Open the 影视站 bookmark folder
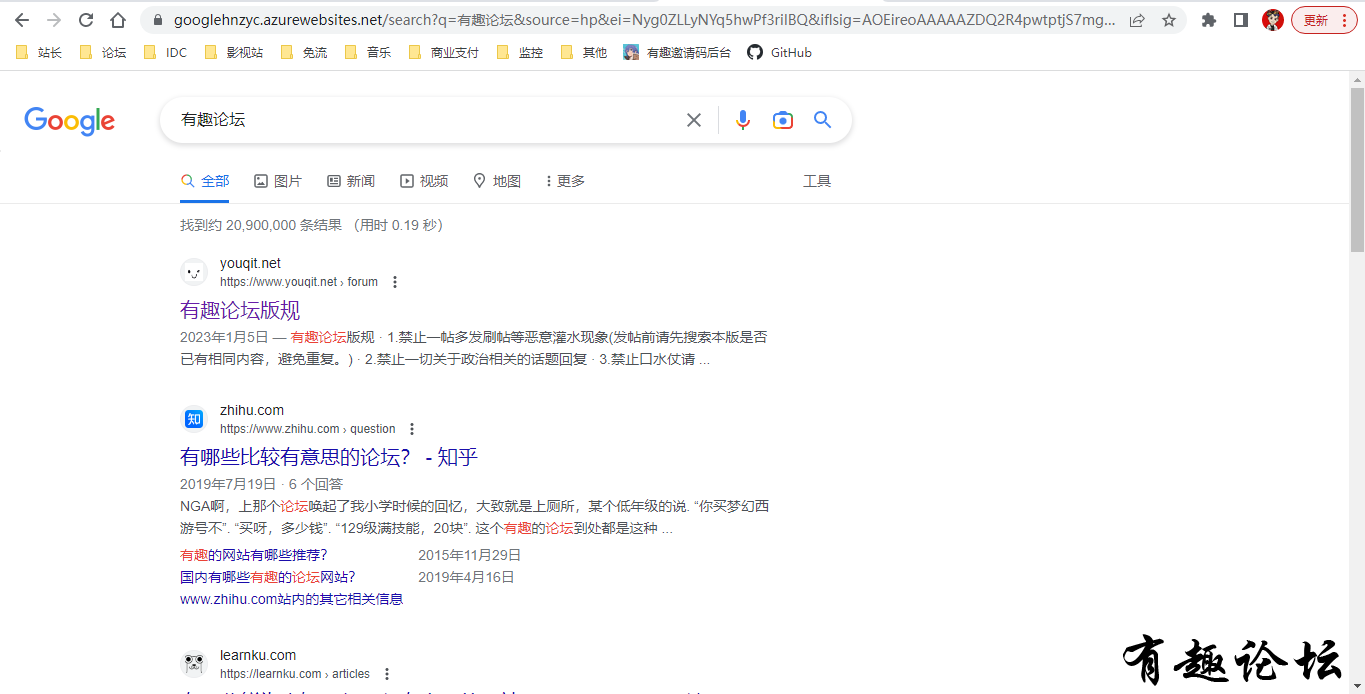The height and width of the screenshot is (694, 1365). pos(235,52)
